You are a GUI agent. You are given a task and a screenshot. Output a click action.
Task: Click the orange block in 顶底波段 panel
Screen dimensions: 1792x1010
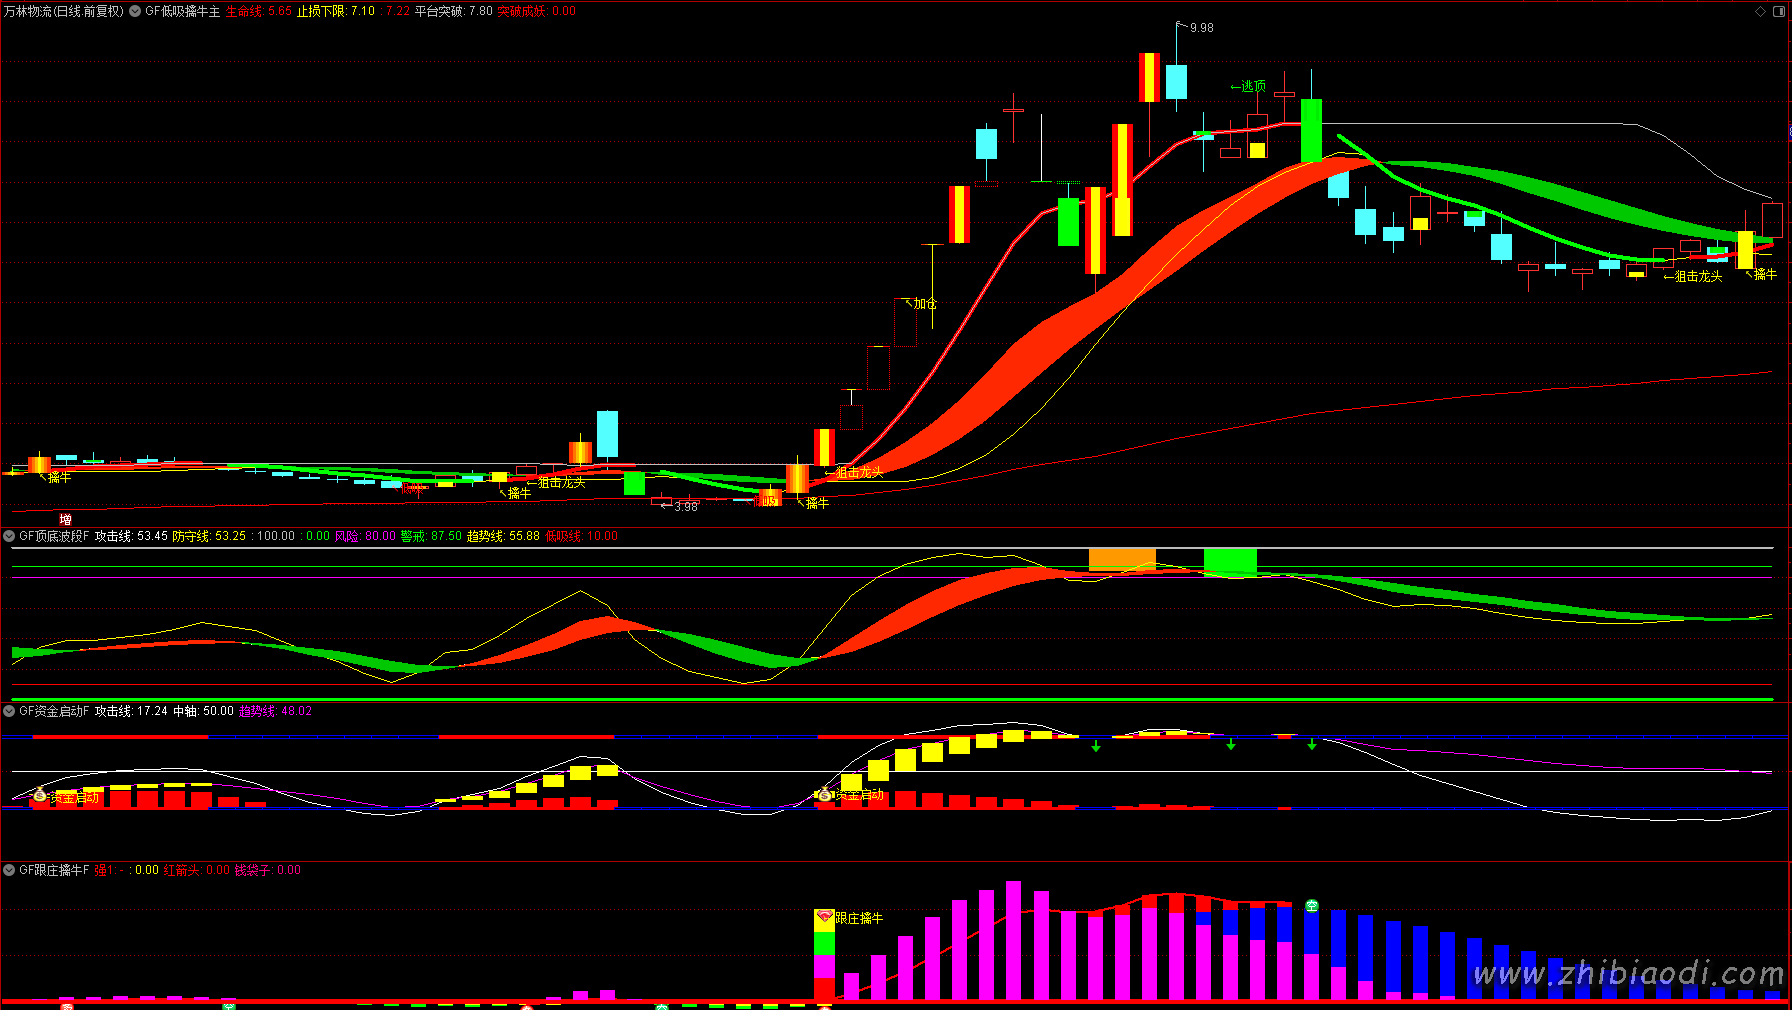(x=1122, y=559)
